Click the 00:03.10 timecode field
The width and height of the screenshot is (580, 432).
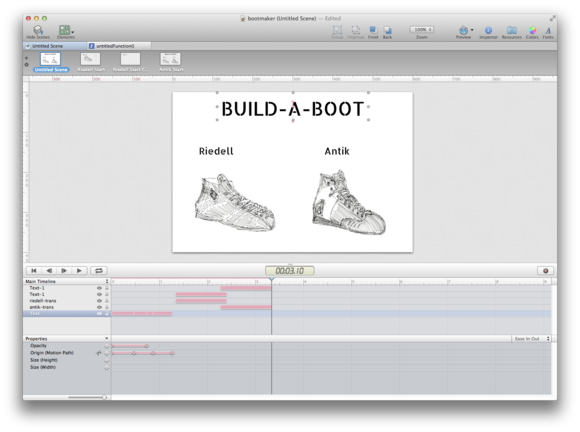290,271
